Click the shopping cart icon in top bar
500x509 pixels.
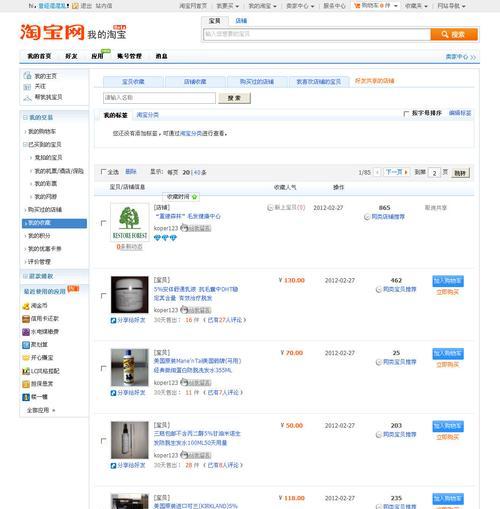point(357,6)
